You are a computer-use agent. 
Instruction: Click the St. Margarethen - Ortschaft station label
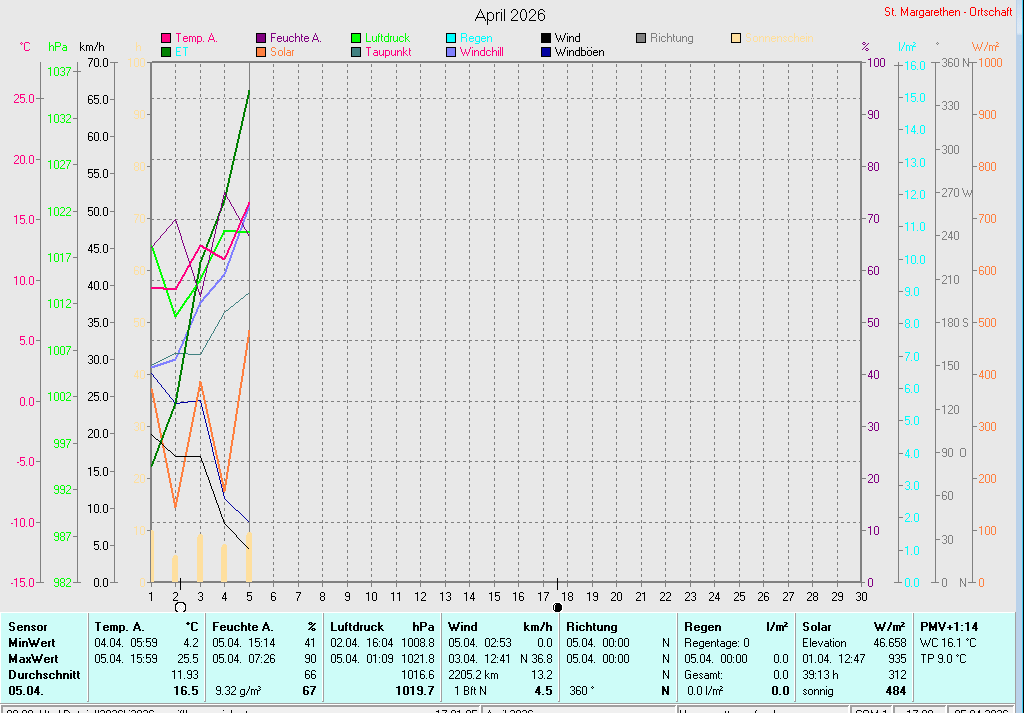tap(948, 12)
